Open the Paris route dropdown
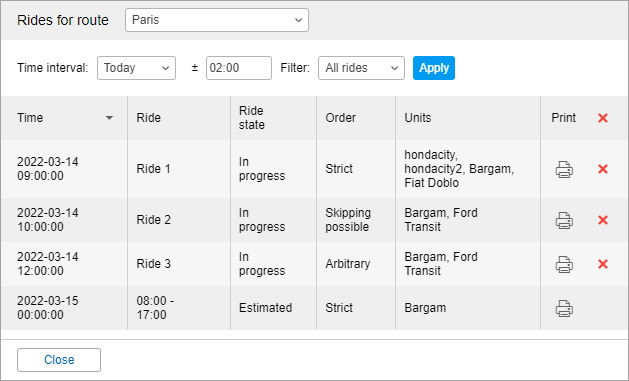This screenshot has height=381, width=629. click(217, 20)
